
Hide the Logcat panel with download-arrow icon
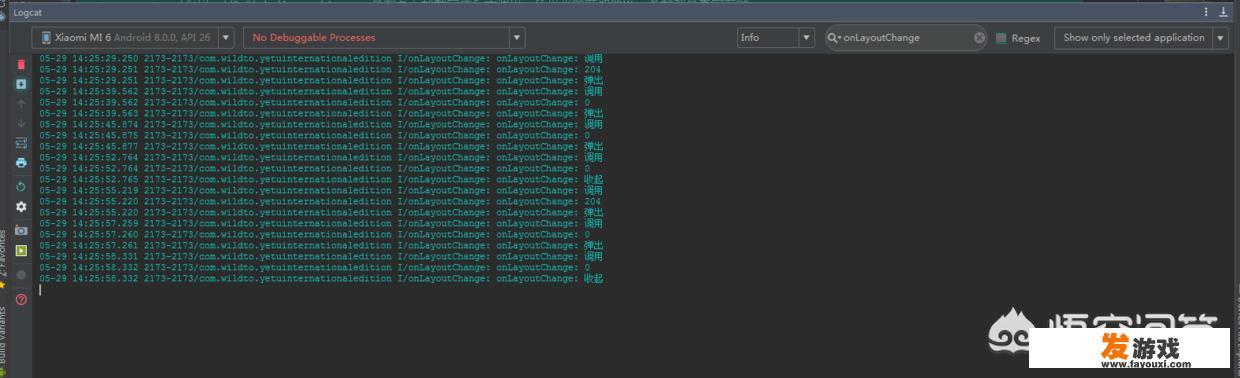(x=1223, y=12)
